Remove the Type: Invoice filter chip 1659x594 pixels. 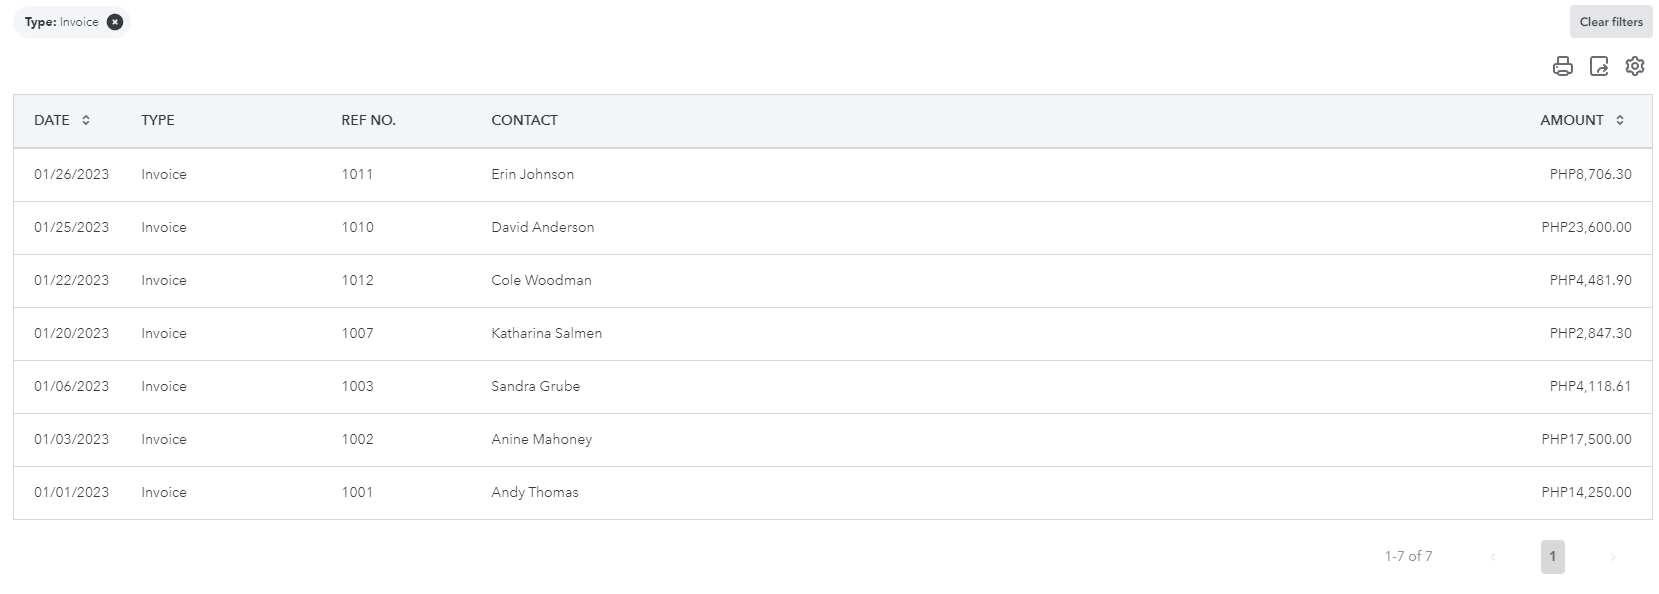115,22
